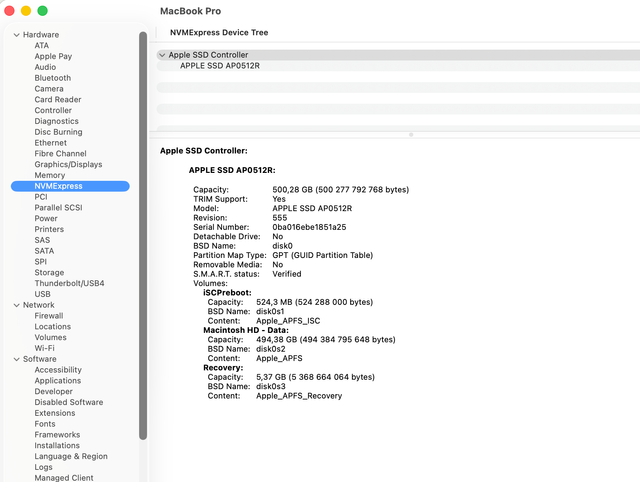Select SAS in the sidebar
This screenshot has height=482, width=640.
point(42,240)
